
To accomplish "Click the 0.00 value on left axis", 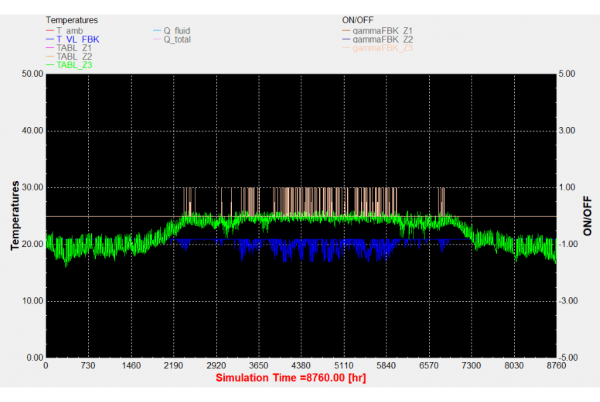I will point(33,357).
